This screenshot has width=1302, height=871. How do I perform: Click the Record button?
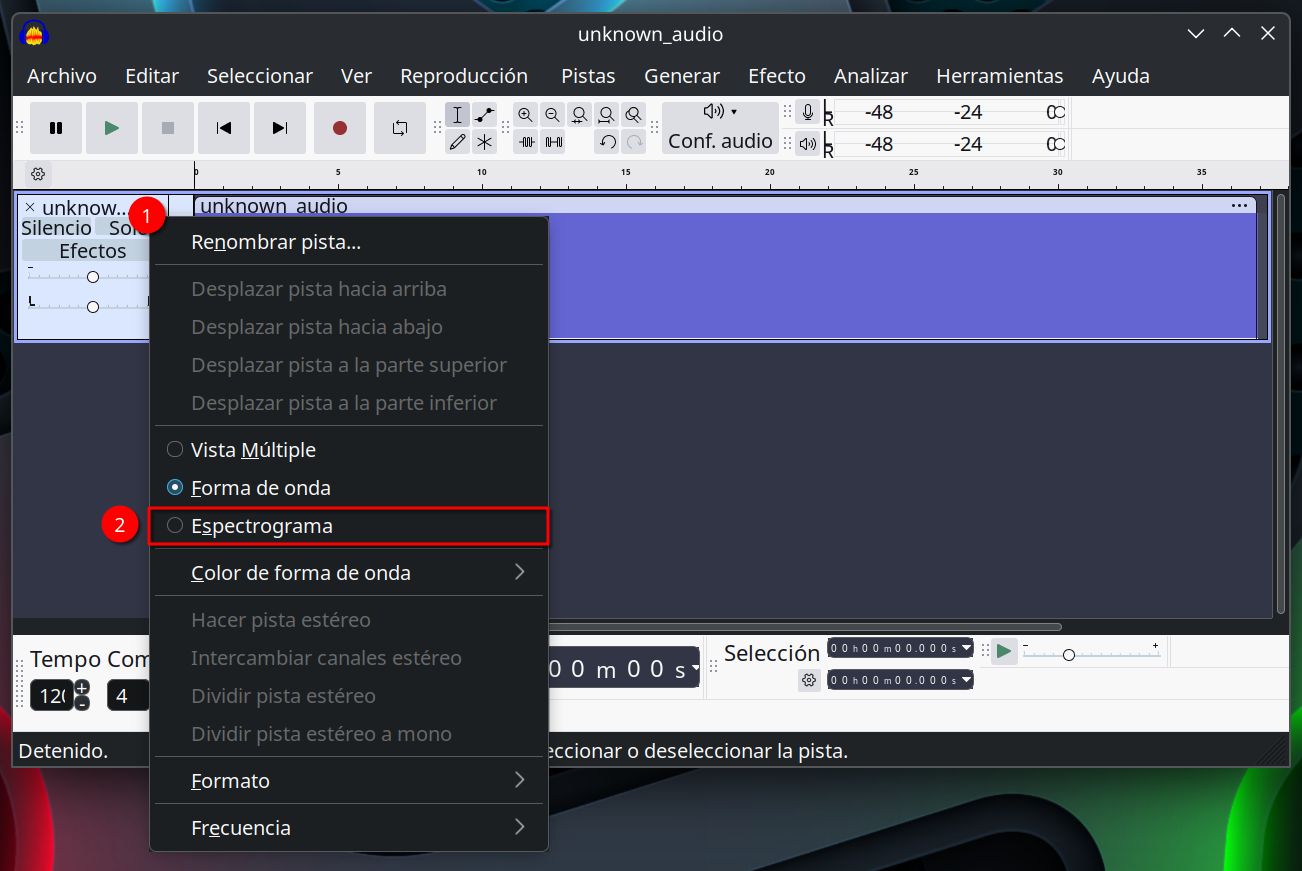click(x=340, y=128)
